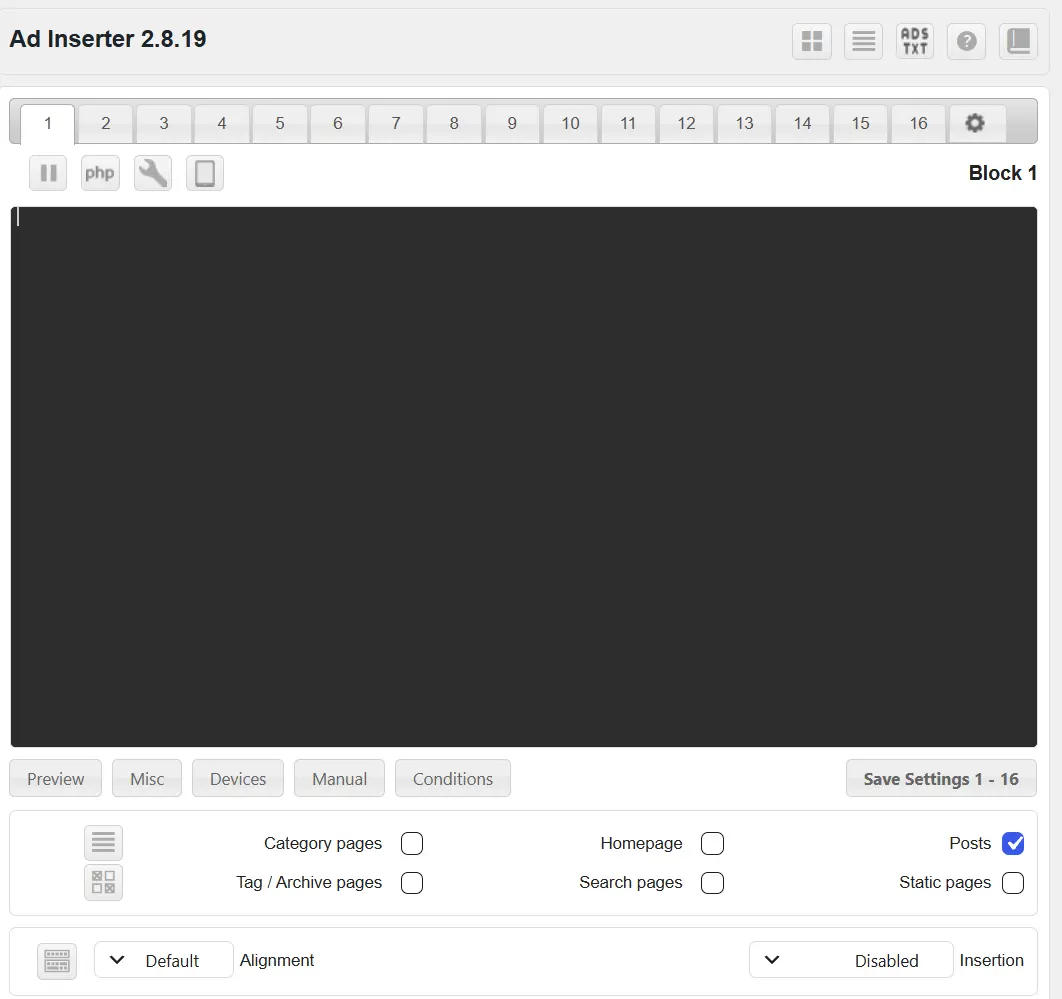1062x999 pixels.
Task: Open the gear settings tab
Action: [975, 123]
